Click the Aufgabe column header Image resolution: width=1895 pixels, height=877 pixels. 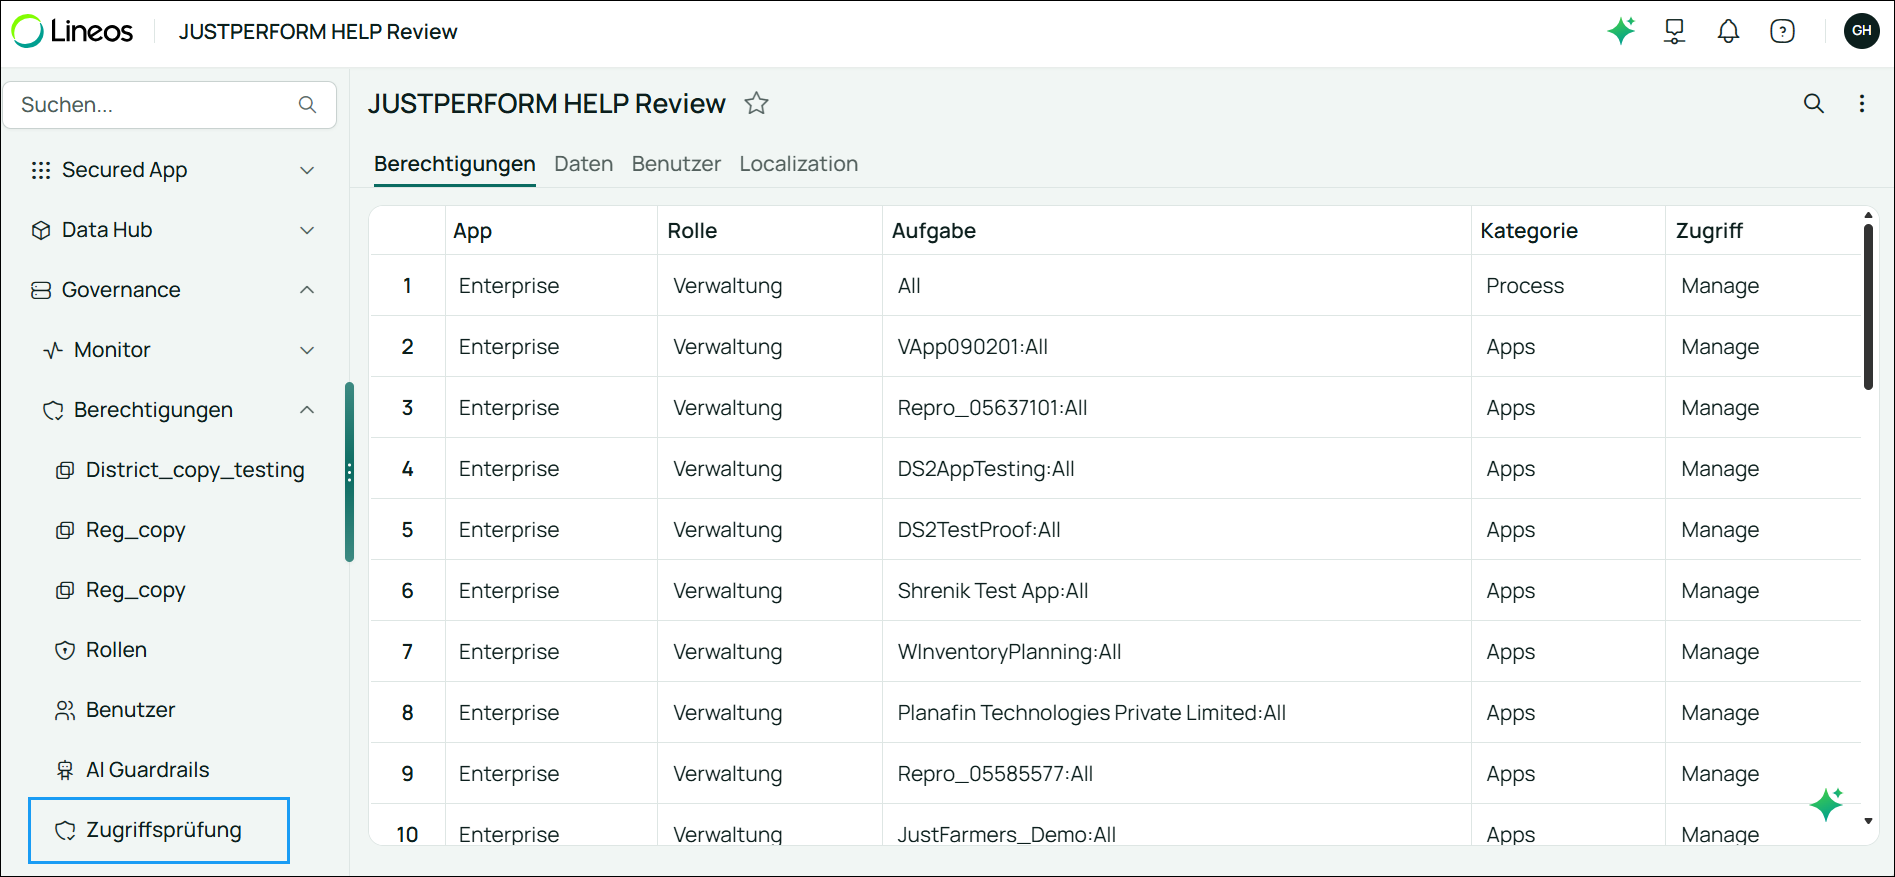(1177, 231)
